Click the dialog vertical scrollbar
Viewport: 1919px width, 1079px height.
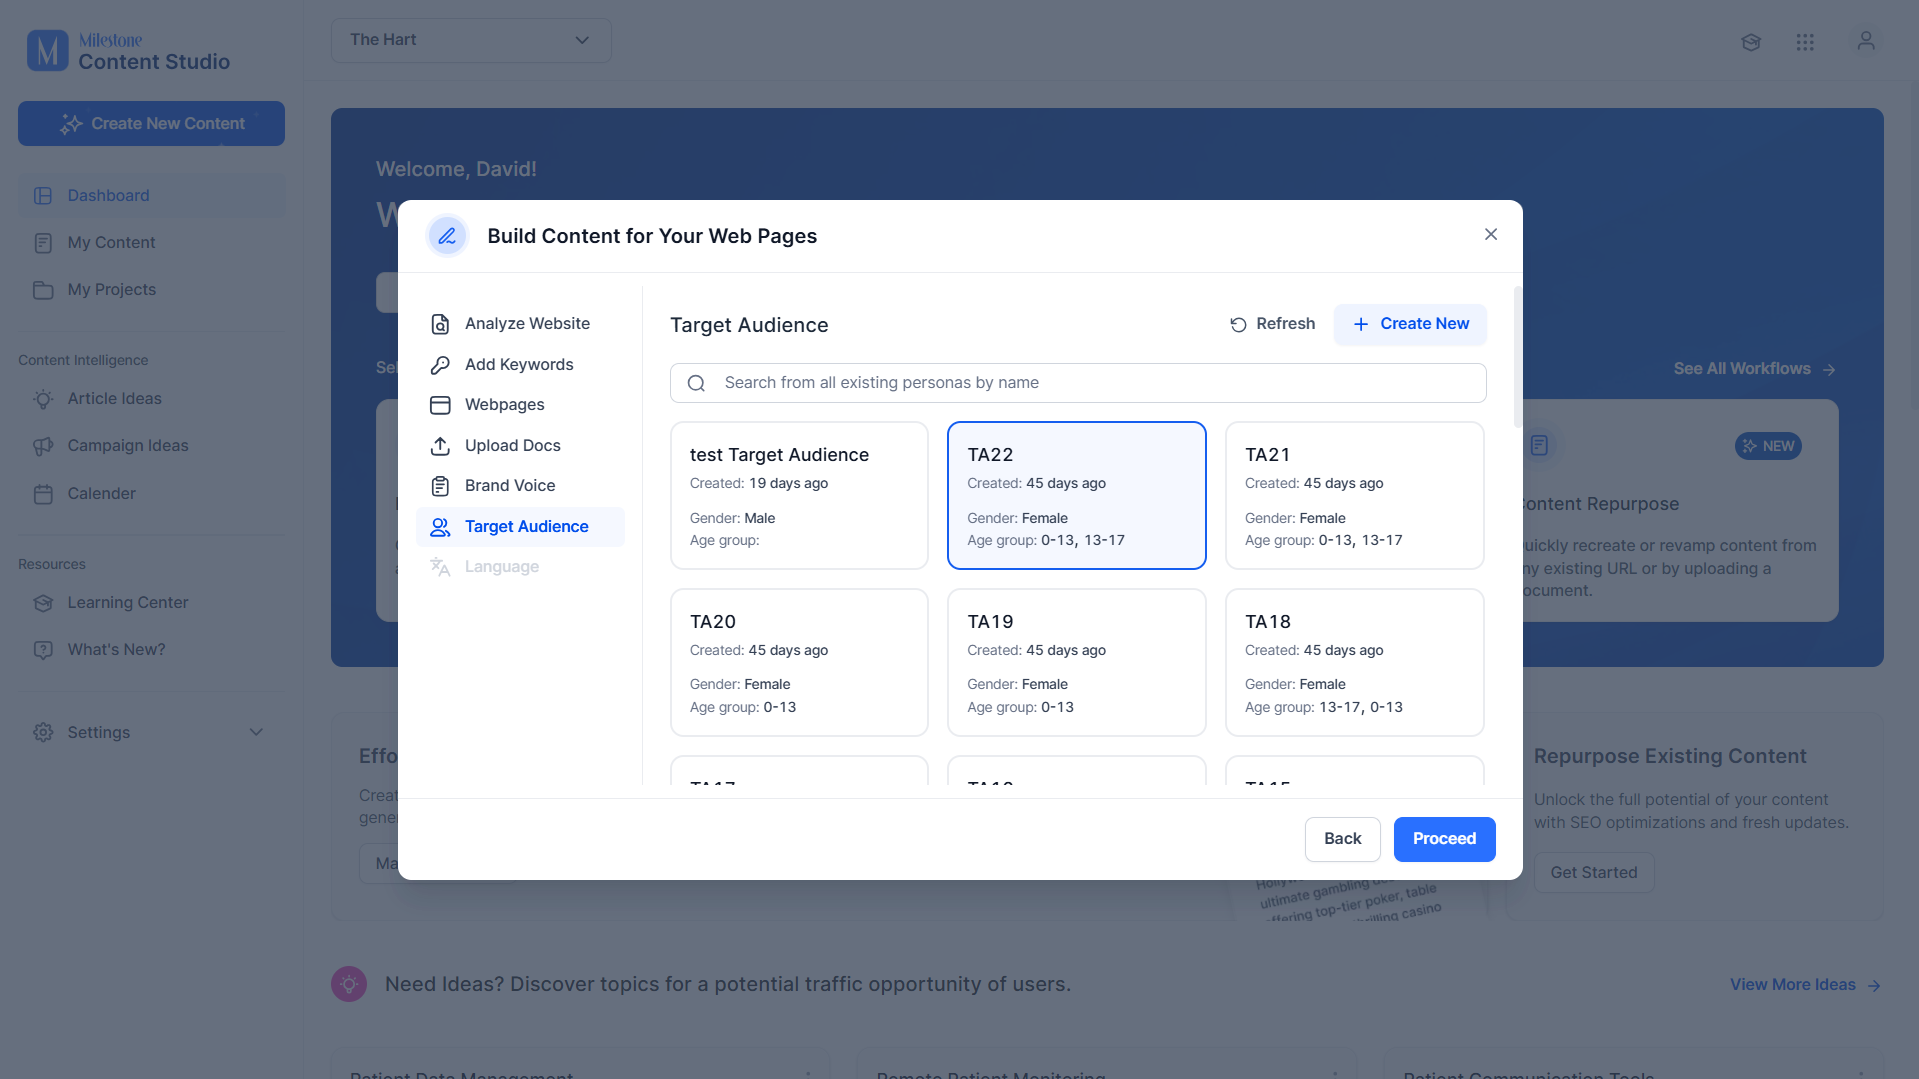(x=1518, y=357)
